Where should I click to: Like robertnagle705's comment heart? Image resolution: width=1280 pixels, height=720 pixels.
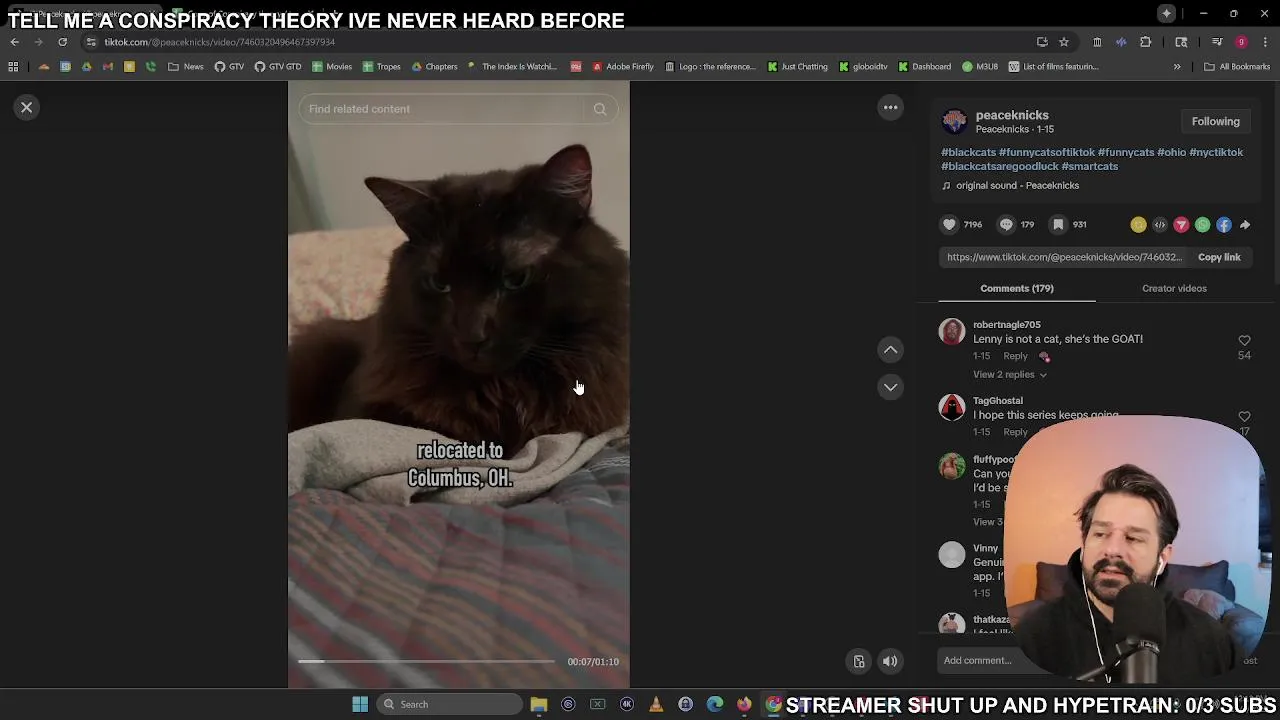(x=1244, y=341)
